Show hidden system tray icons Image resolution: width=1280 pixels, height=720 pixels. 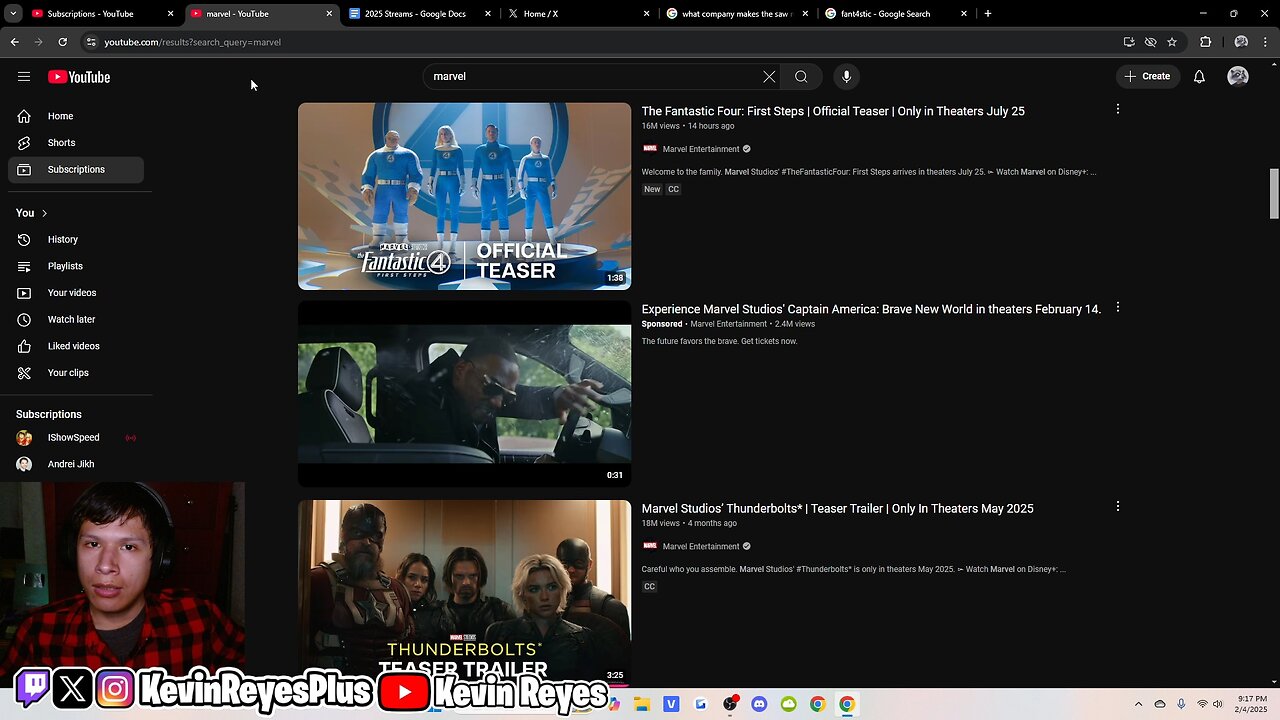click(1138, 704)
